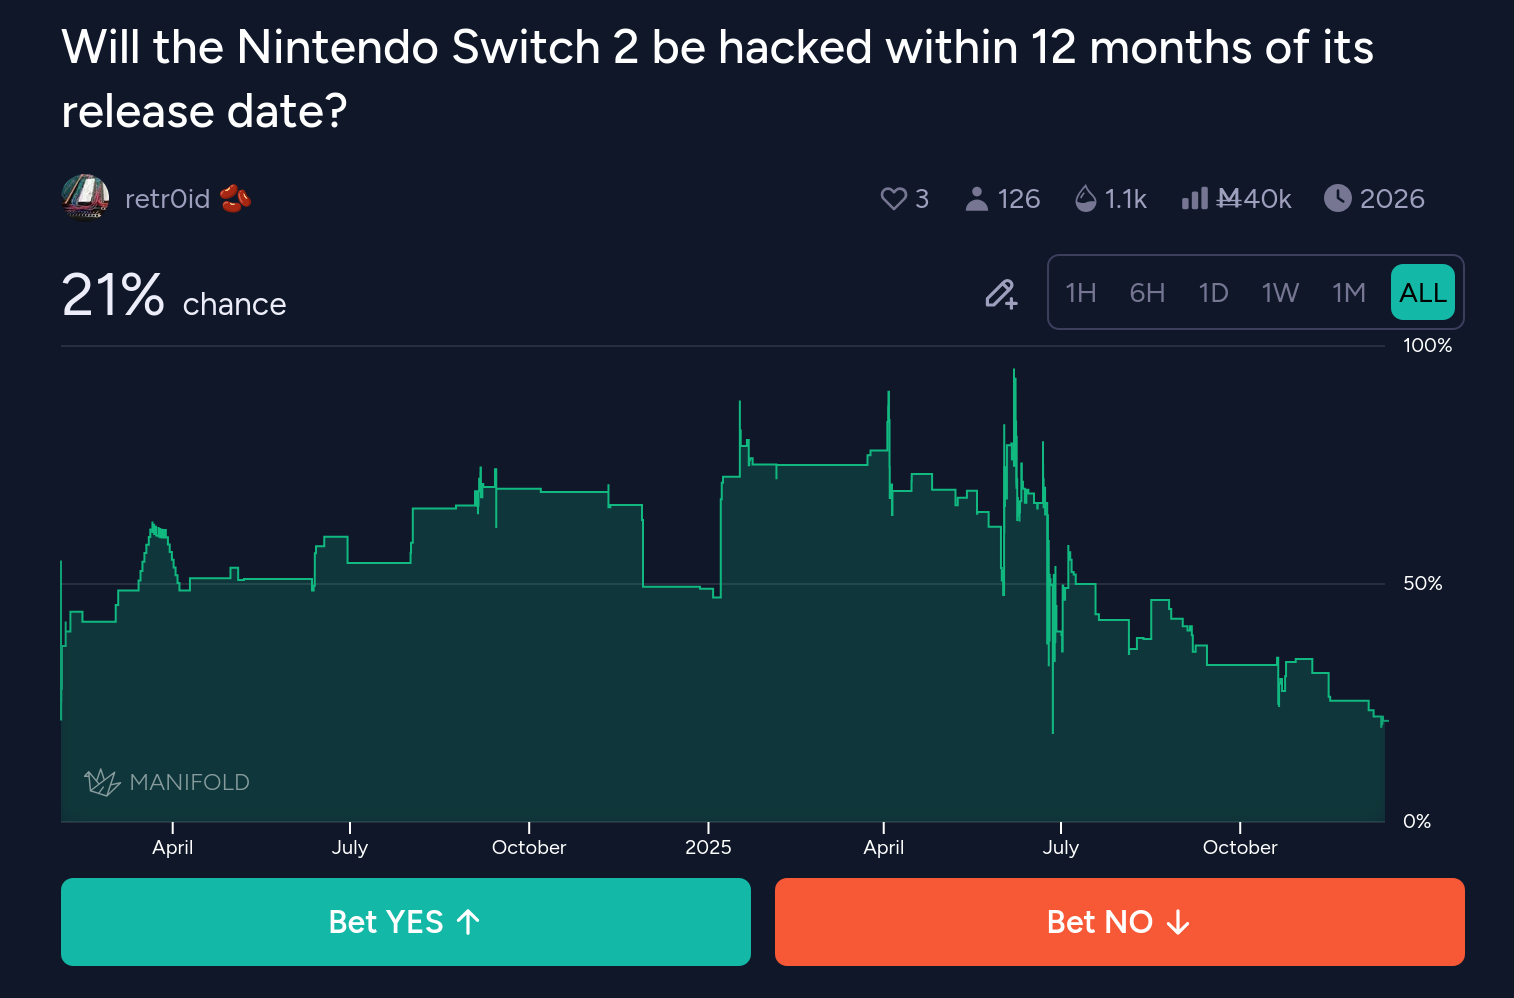
Task: Click the chart's peak near June 2025
Action: click(1014, 371)
